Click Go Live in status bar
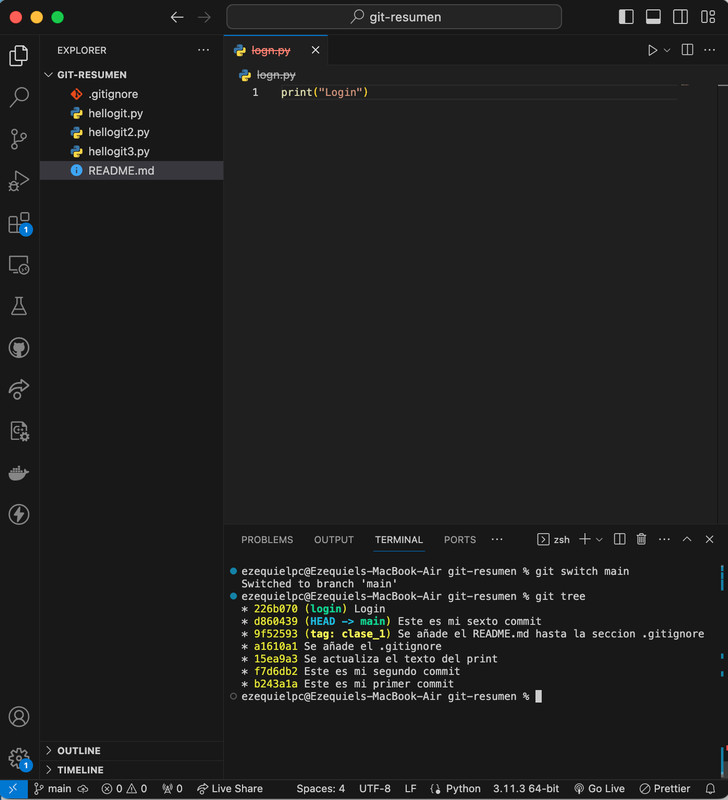Viewport: 728px width, 800px height. [x=599, y=789]
